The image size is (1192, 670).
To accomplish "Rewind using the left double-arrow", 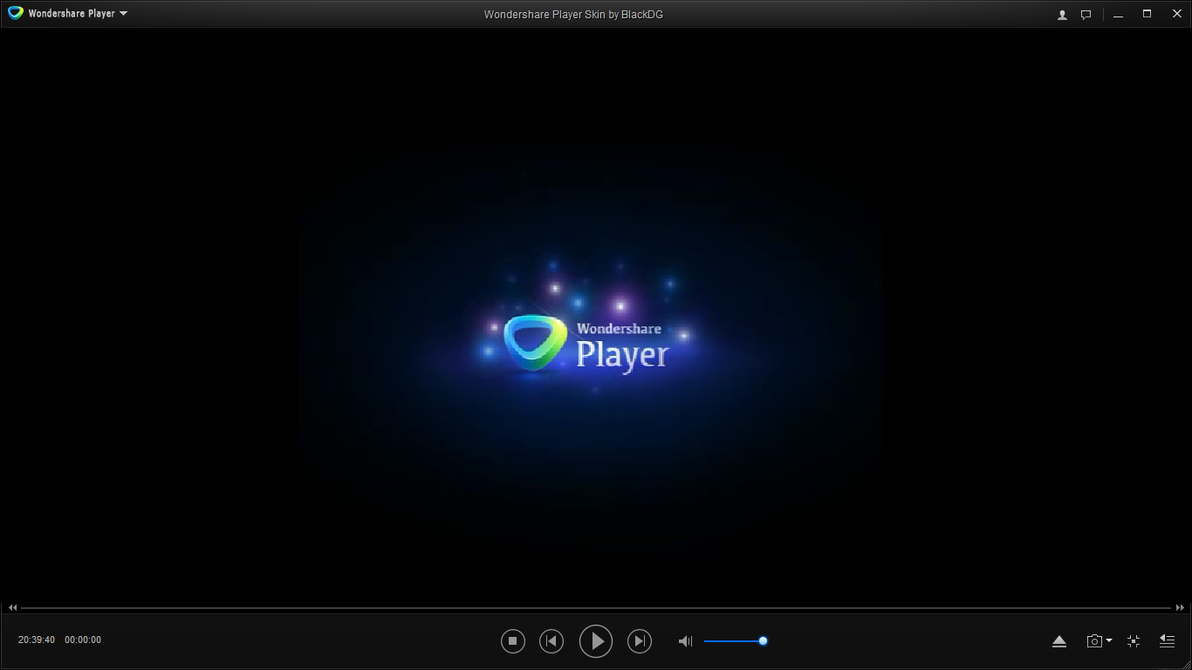I will (x=12, y=608).
